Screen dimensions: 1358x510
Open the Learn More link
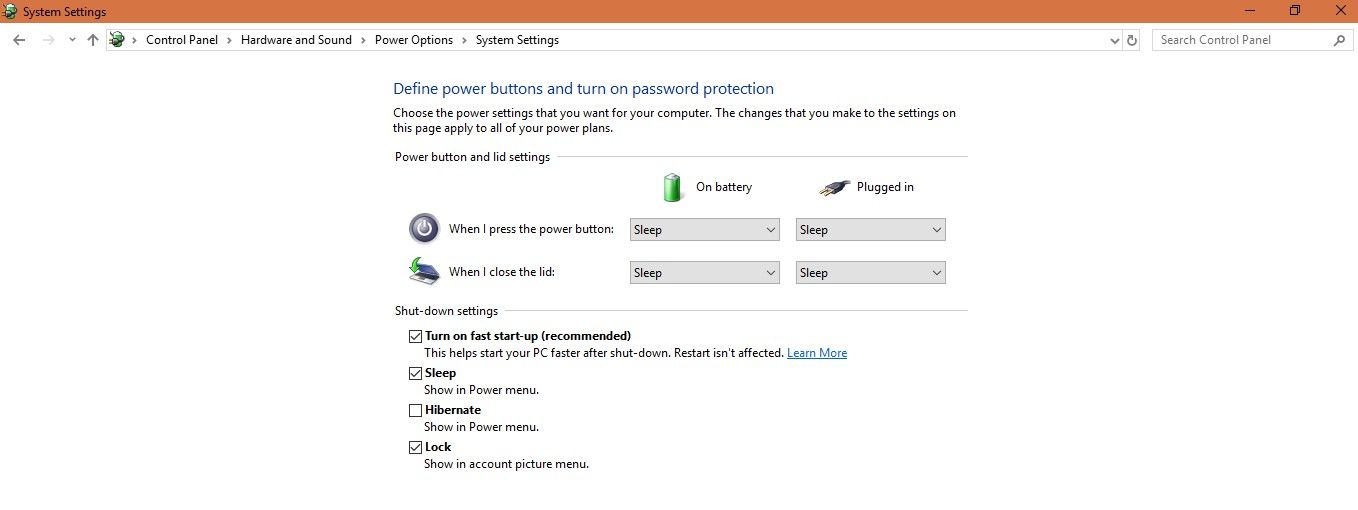coord(816,353)
